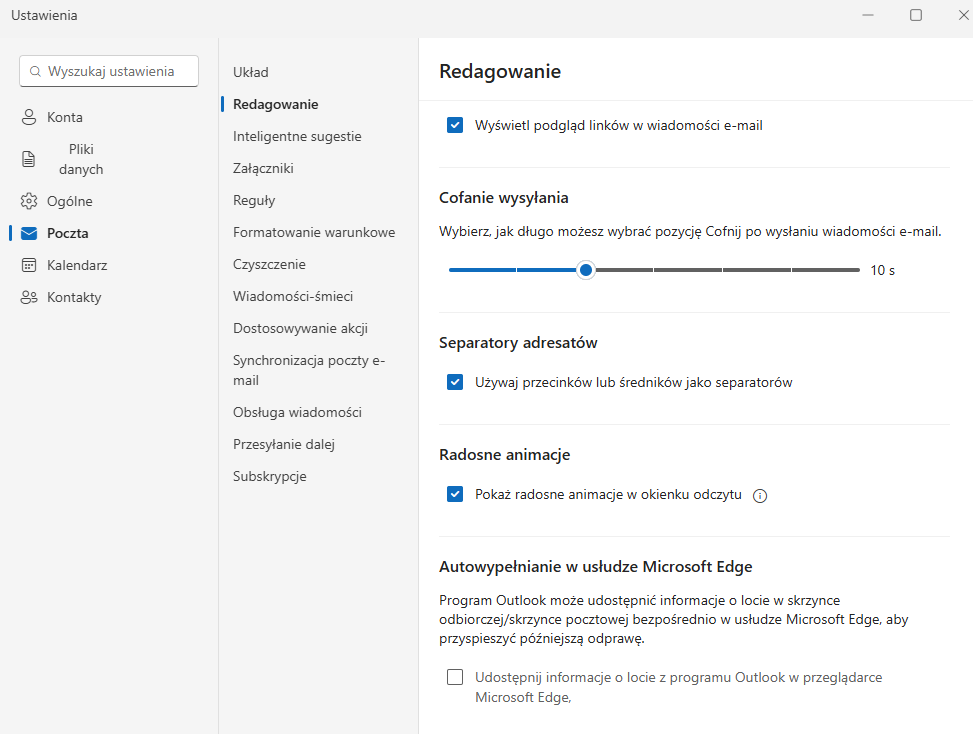This screenshot has height=734, width=973.
Task: Click the Konta person icon
Action: click(x=29, y=117)
